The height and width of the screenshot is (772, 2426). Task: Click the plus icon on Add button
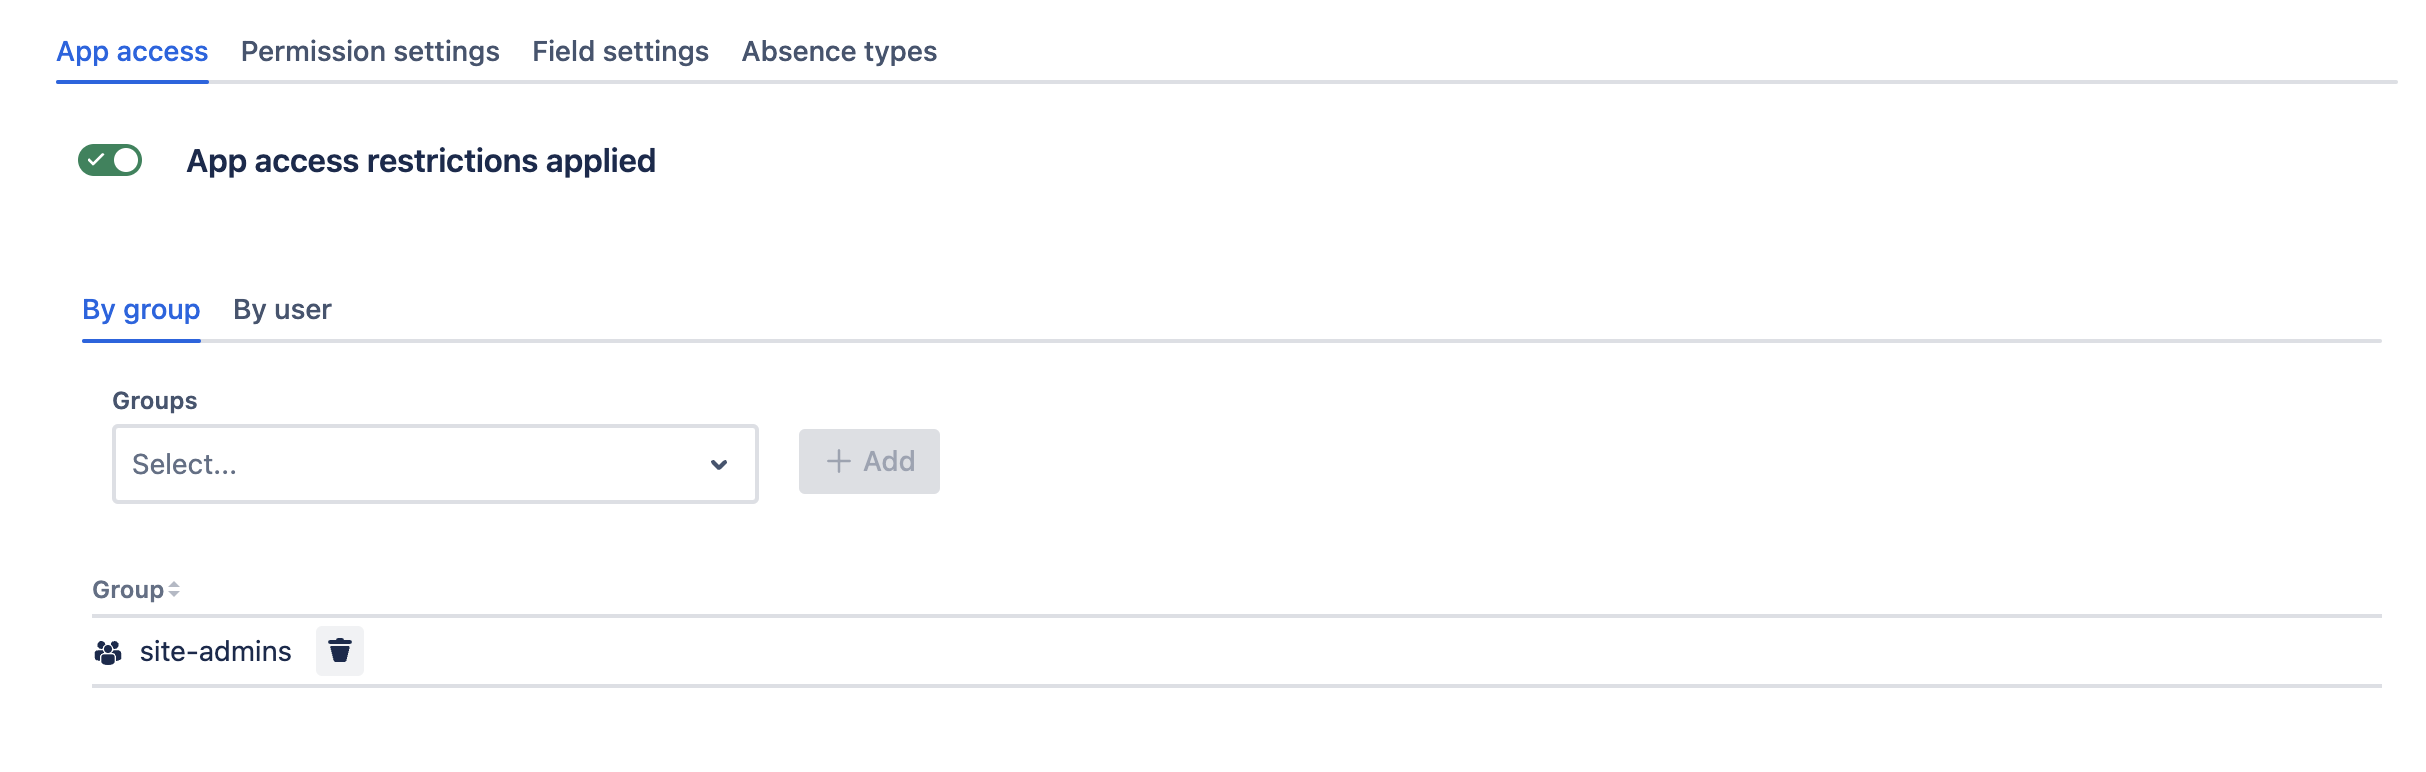coord(838,461)
